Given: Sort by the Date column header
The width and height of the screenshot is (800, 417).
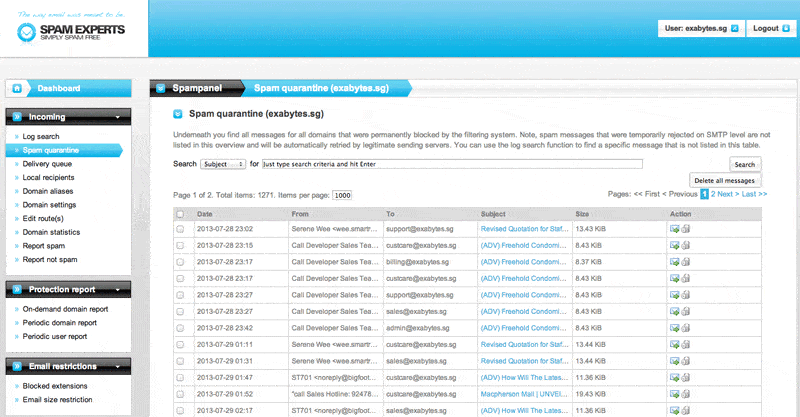Looking at the screenshot, I should point(205,214).
